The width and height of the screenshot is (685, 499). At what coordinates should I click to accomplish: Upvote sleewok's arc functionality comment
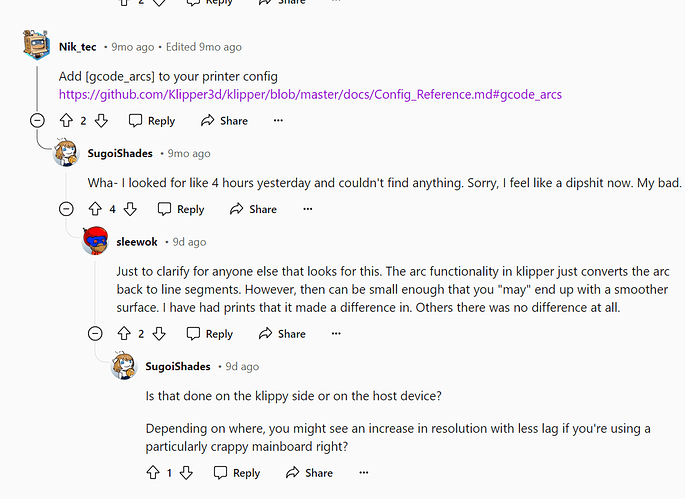tap(124, 334)
